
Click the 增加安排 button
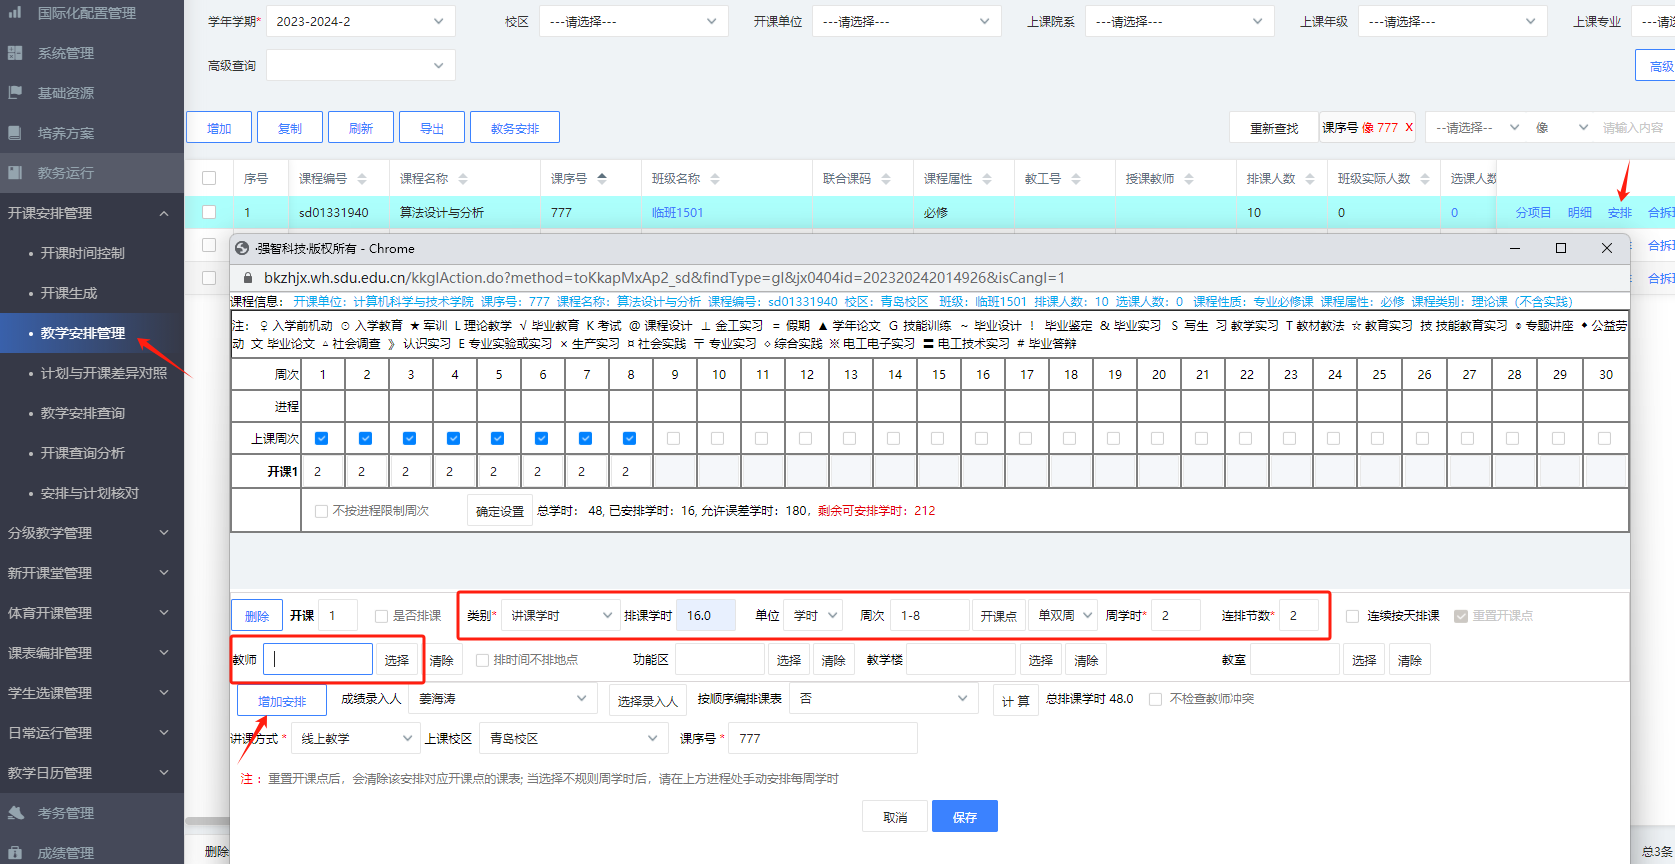282,701
